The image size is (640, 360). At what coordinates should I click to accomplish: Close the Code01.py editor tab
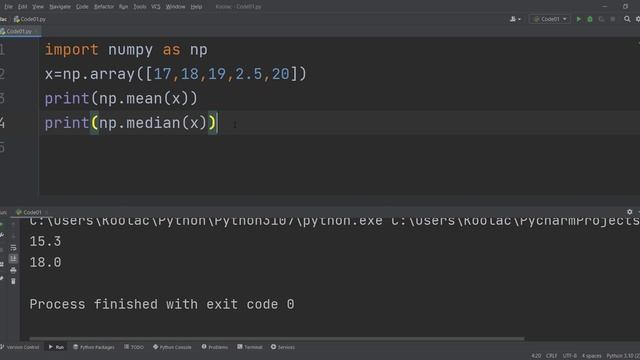(37, 31)
